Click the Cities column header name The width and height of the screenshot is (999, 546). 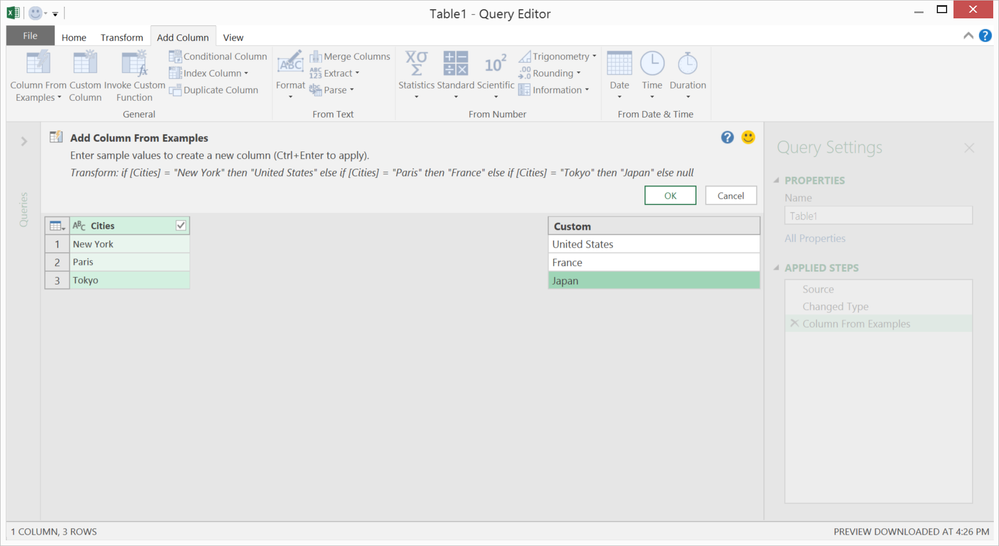click(x=103, y=226)
